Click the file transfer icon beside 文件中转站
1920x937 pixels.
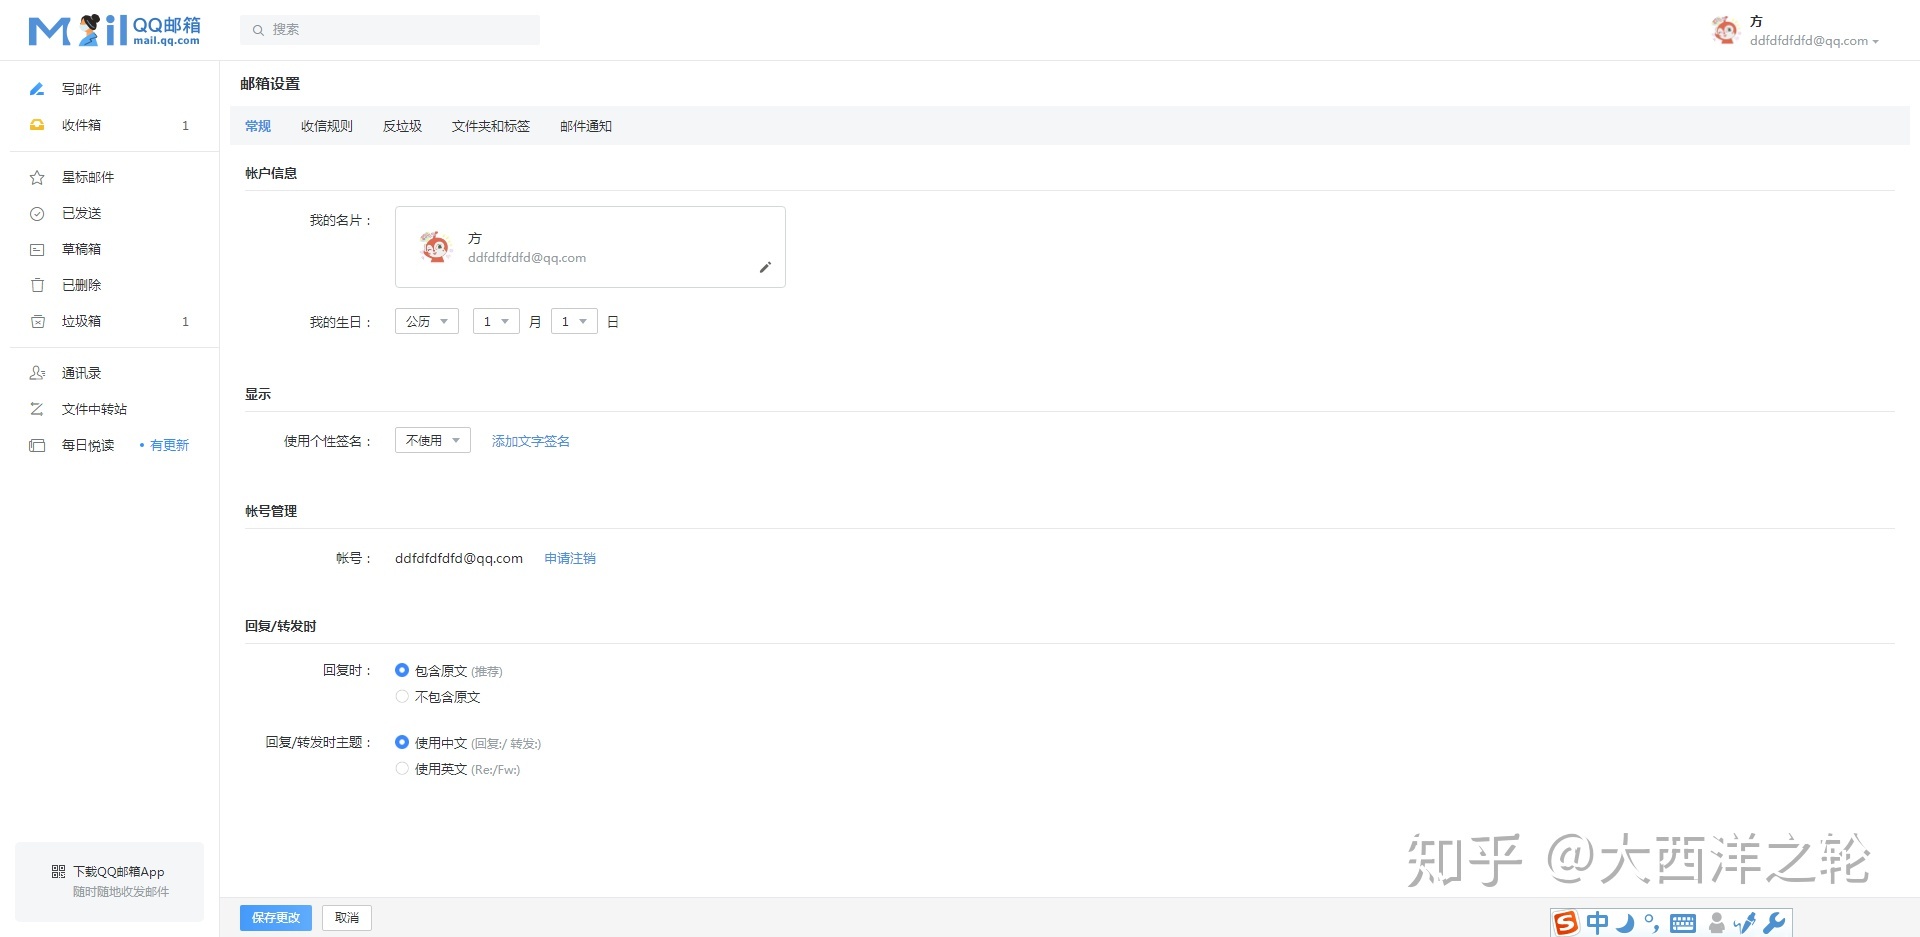[x=37, y=409]
